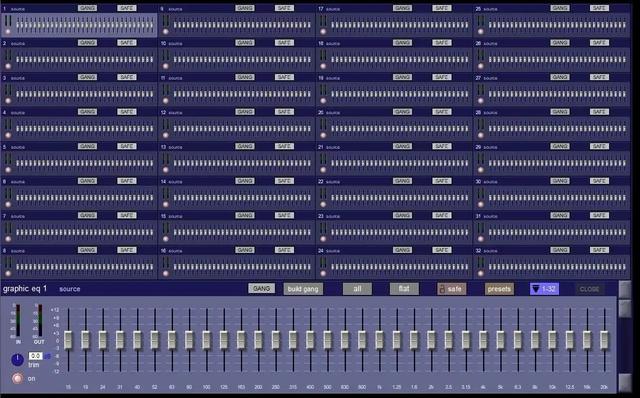The width and height of the screenshot is (640, 398).
Task: Toggle GANG on graphic EQ 1 thumbnail
Action: [x=87, y=8]
